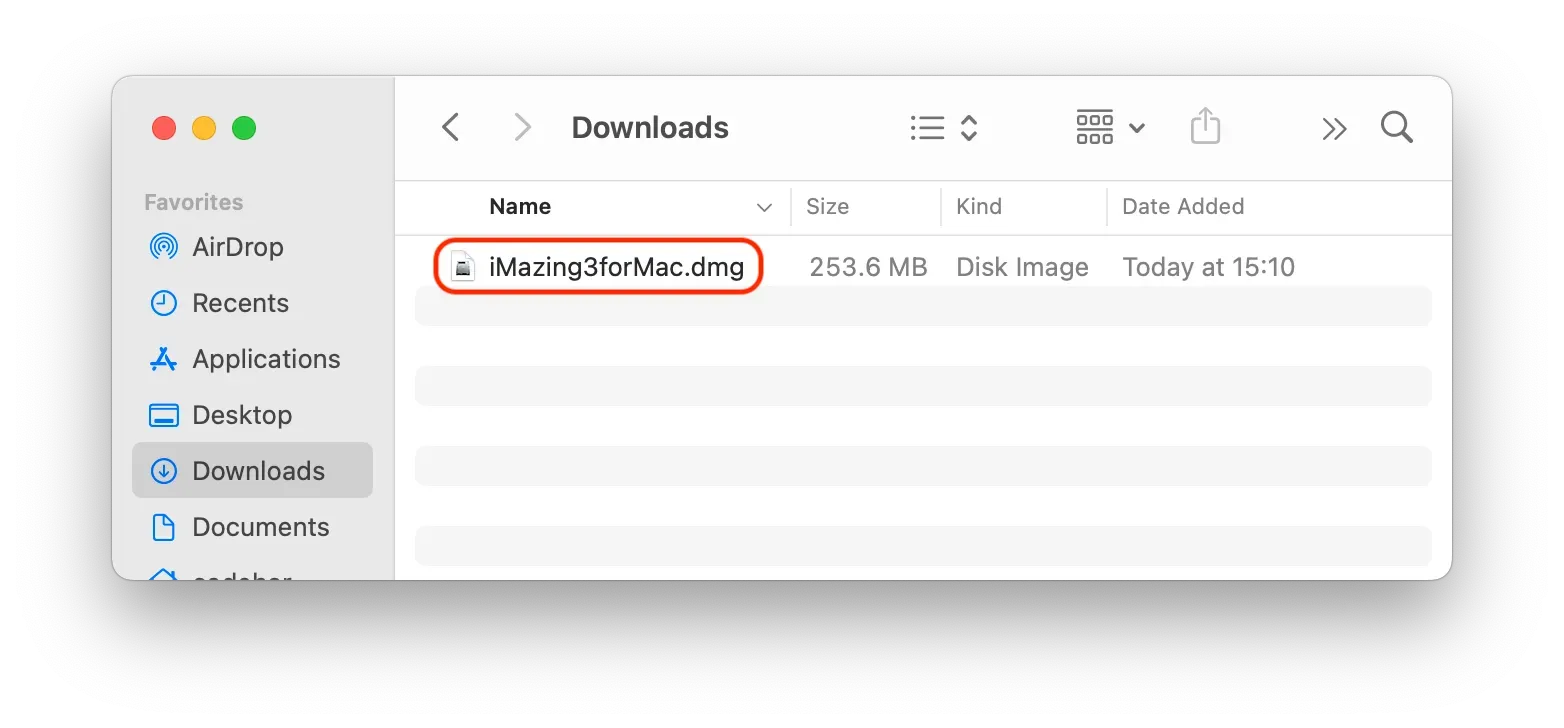This screenshot has height=728, width=1564.
Task: Click the Date Added column header
Action: (1183, 206)
